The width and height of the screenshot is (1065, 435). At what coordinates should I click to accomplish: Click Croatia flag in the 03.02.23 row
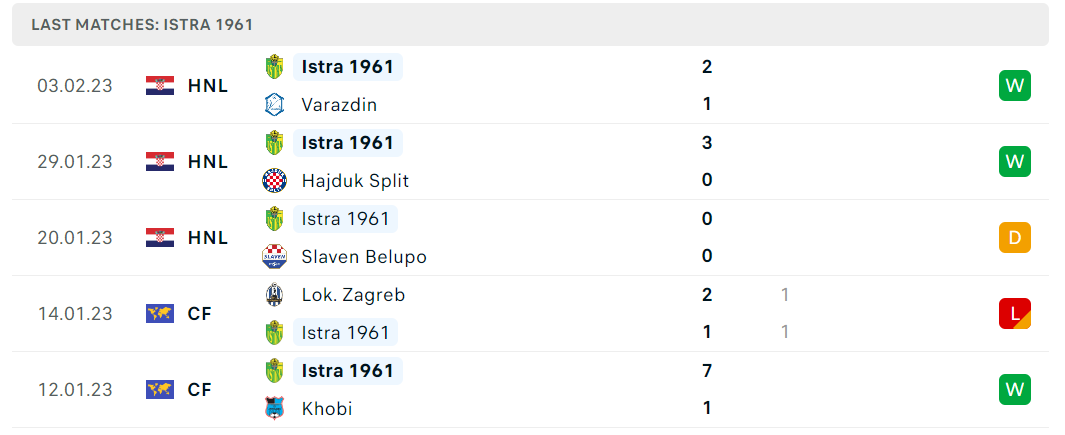pyautogui.click(x=160, y=86)
